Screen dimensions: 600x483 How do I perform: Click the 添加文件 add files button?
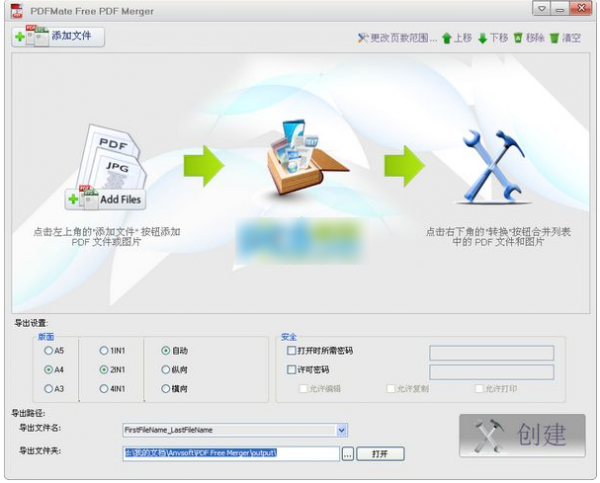click(x=58, y=37)
